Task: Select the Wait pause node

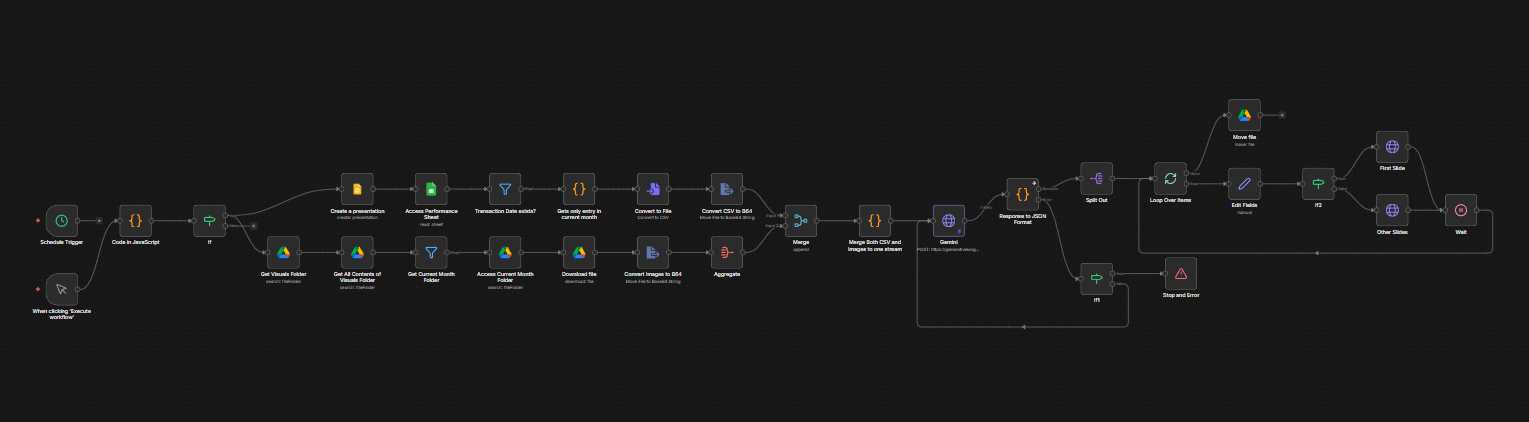Action: pyautogui.click(x=1460, y=210)
